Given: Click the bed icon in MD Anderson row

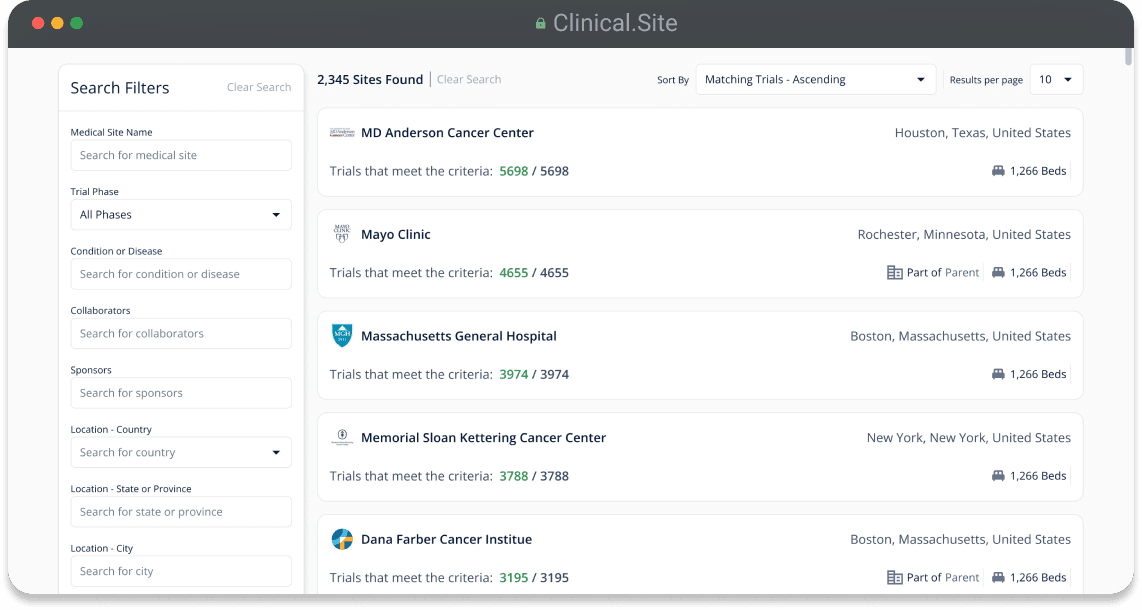Looking at the screenshot, I should (x=998, y=171).
